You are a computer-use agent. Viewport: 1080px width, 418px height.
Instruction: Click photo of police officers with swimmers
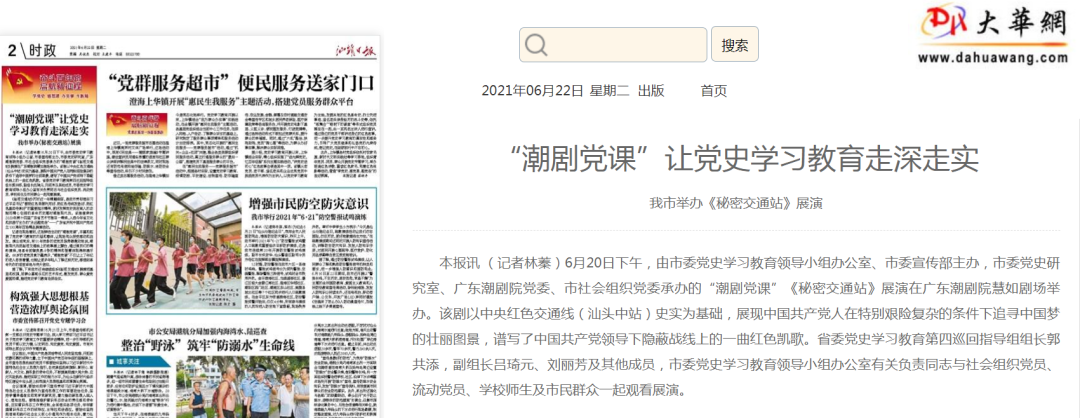pos(240,388)
